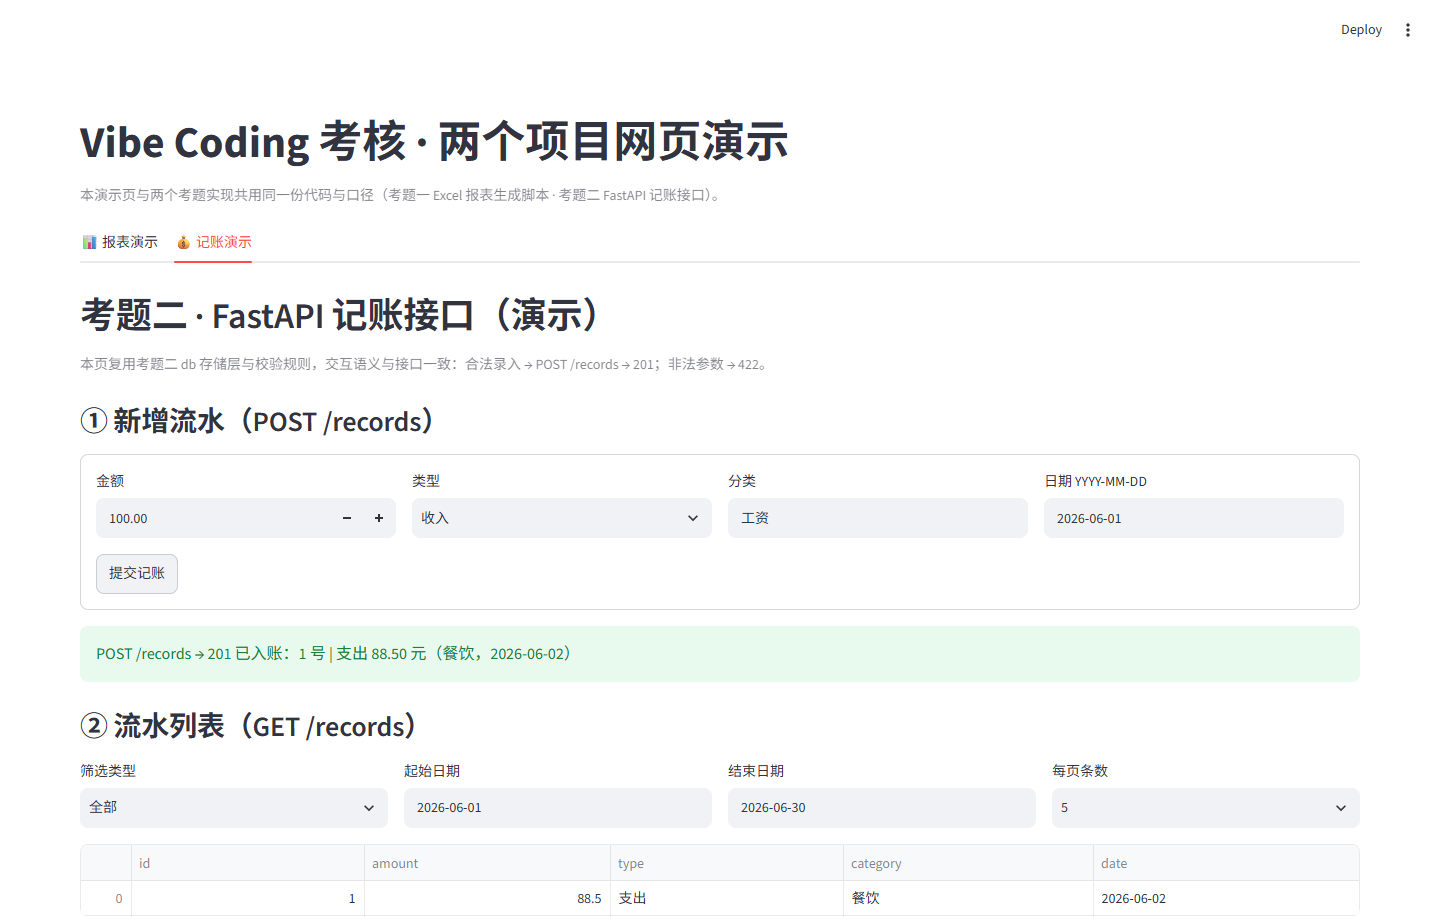Increase the 金额 value with plus
Viewport: 1440px width, 920px height.
pos(379,518)
